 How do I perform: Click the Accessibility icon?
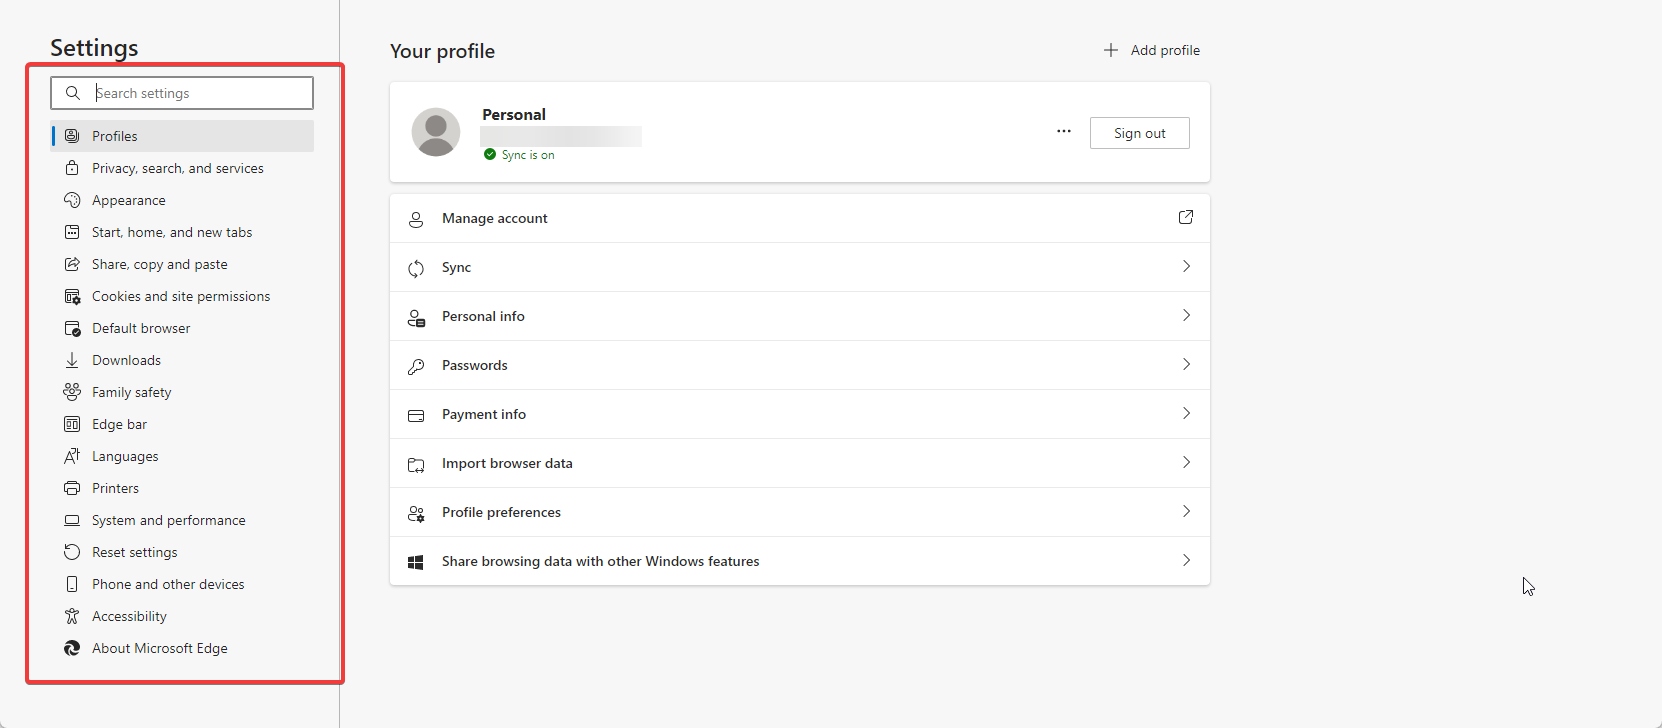pos(72,616)
